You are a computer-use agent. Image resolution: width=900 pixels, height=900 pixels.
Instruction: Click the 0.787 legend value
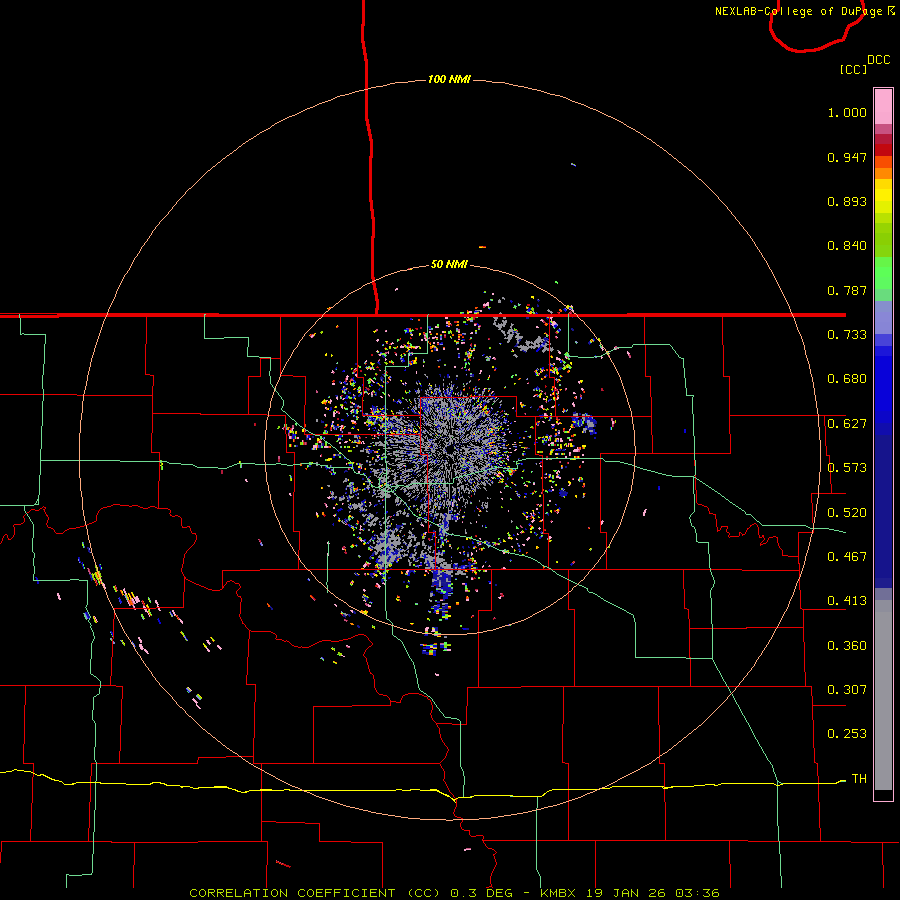(847, 290)
